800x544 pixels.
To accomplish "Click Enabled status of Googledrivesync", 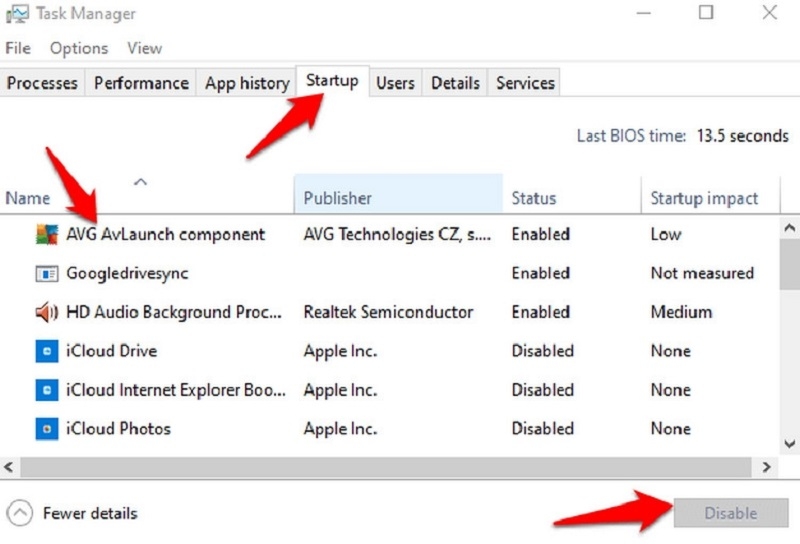I will coord(541,274).
